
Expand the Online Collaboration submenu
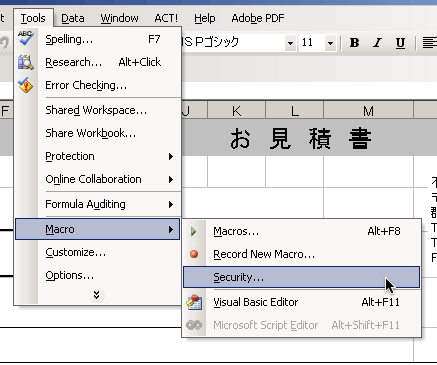point(97,179)
